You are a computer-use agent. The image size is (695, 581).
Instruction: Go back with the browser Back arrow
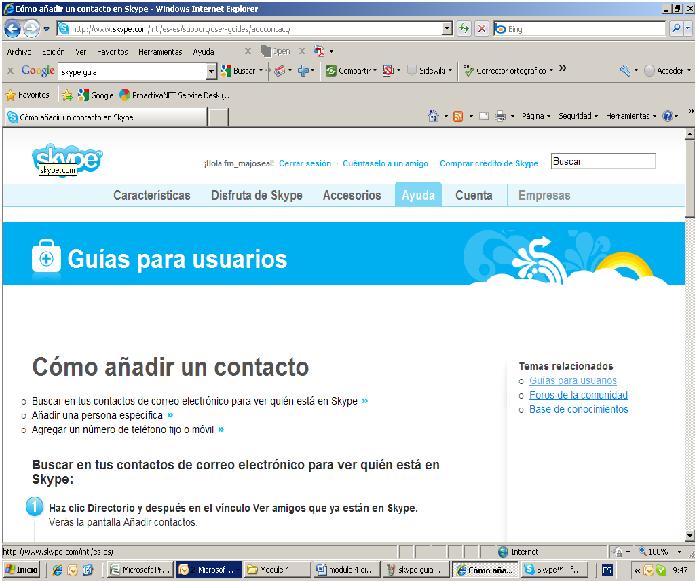pos(12,29)
